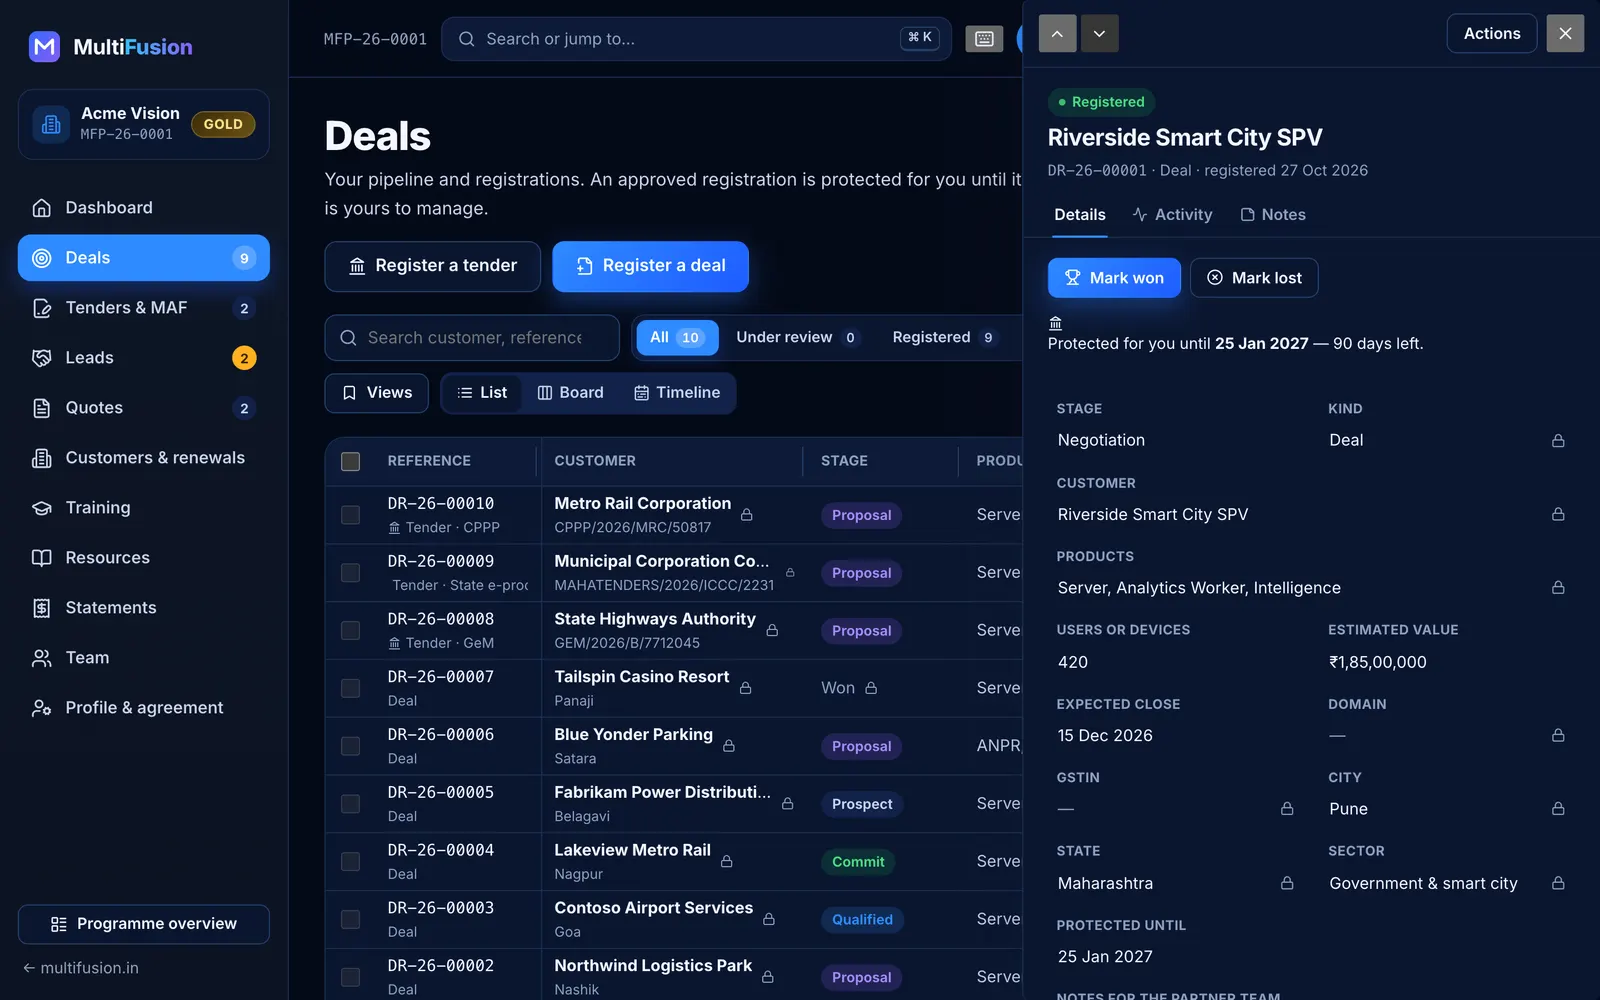1600x1000 pixels.
Task: Switch to the Activity tab
Action: [x=1172, y=215]
